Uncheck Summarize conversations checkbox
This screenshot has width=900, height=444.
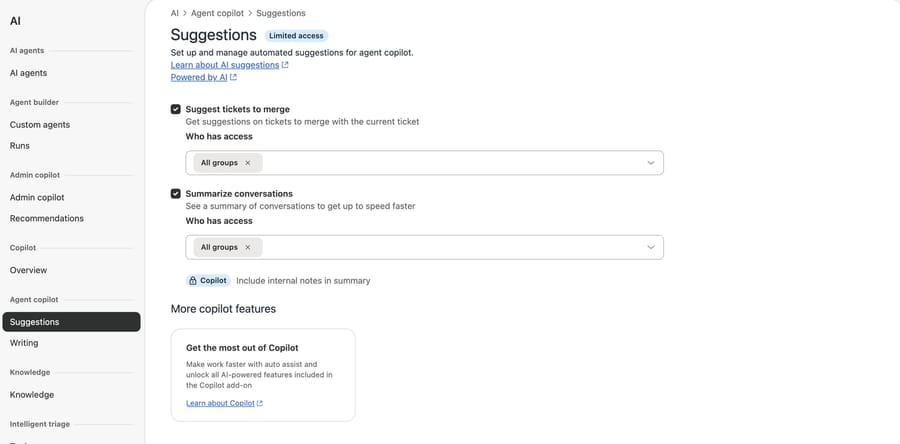[x=176, y=194]
